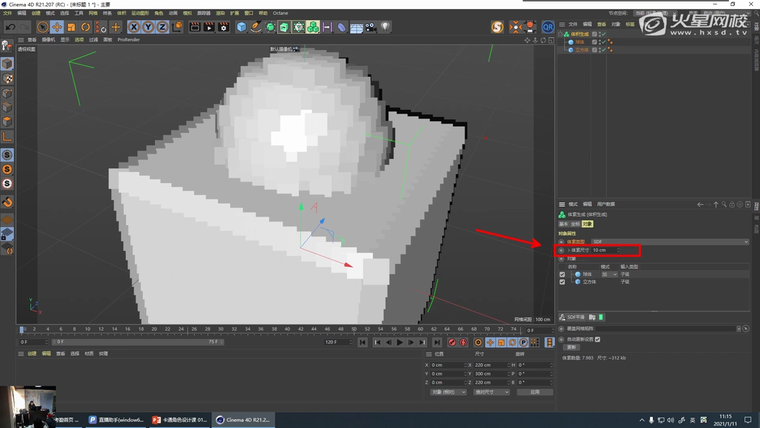Click the Undo arrow in top toolbar

point(10,27)
